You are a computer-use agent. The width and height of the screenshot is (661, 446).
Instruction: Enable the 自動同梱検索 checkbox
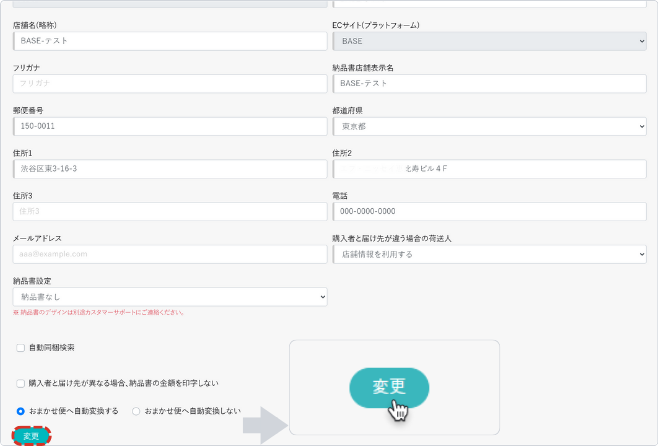pyautogui.click(x=21, y=348)
